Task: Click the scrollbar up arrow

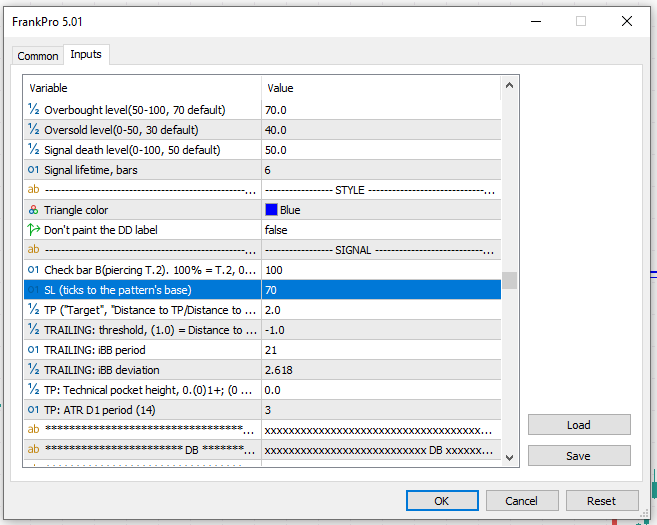Action: [x=510, y=87]
